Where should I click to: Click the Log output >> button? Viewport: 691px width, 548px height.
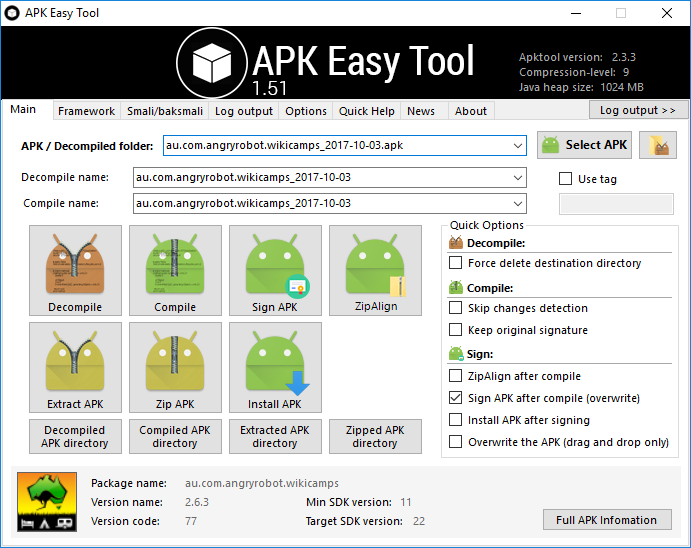coord(638,110)
